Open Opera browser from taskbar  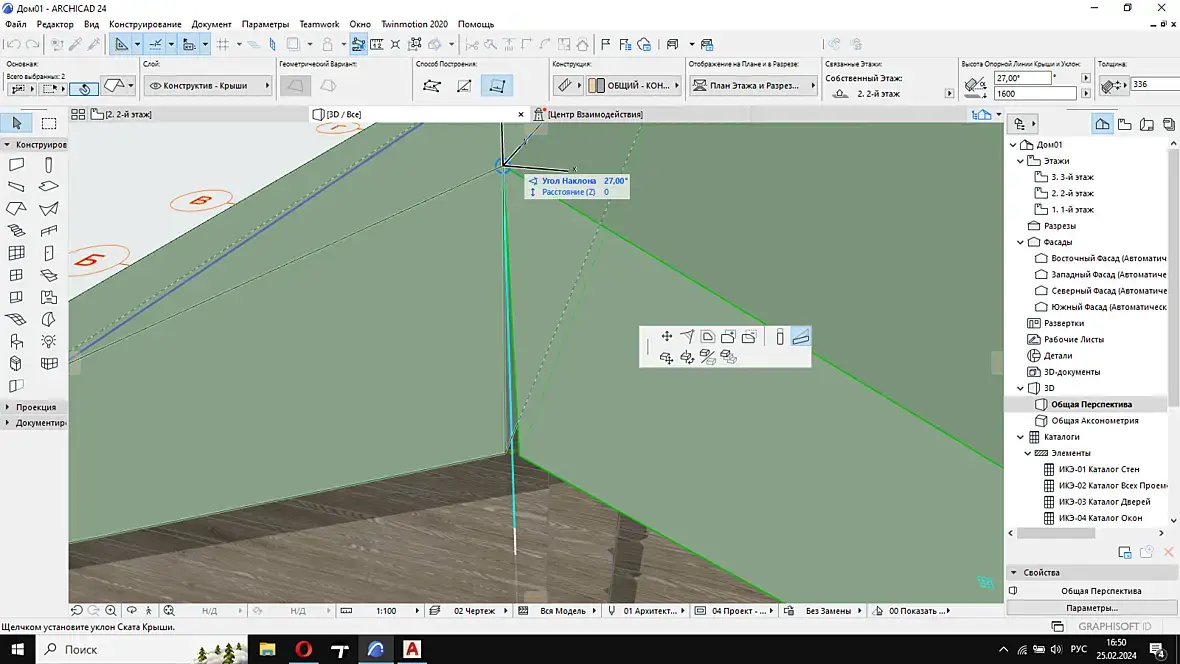[303, 649]
